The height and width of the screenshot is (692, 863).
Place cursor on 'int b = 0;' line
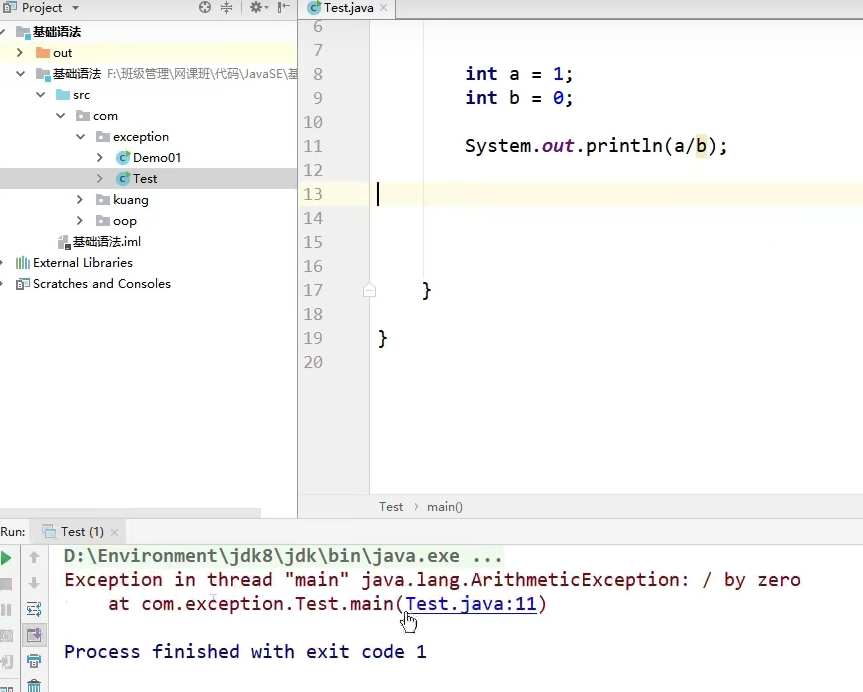pos(519,98)
